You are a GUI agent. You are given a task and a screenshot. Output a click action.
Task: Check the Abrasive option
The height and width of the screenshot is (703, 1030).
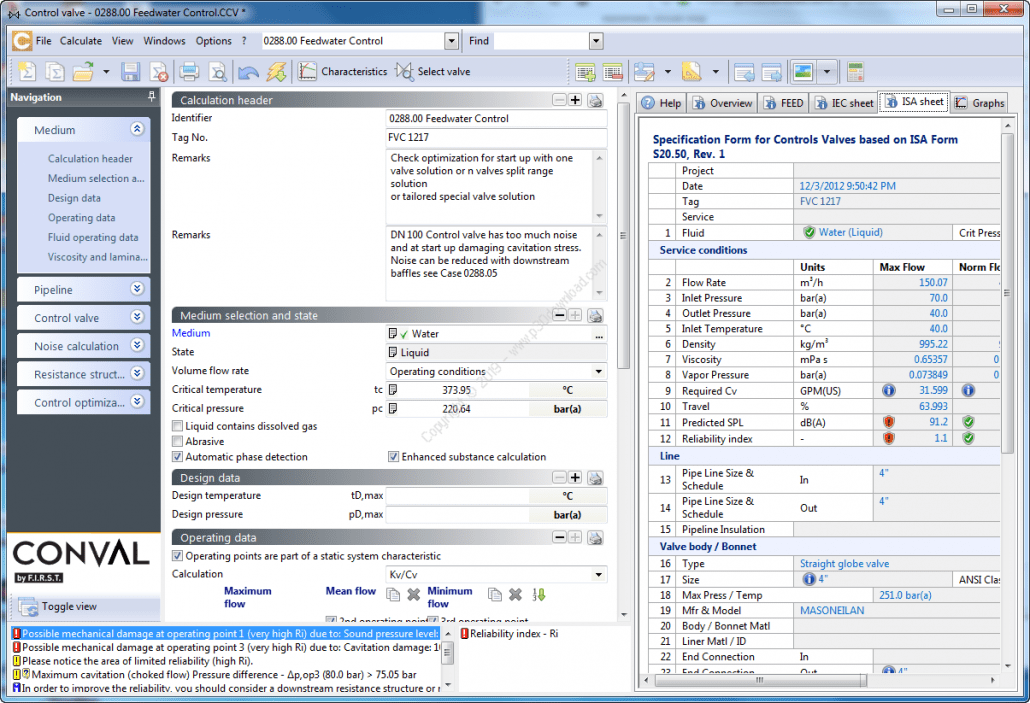pyautogui.click(x=178, y=441)
